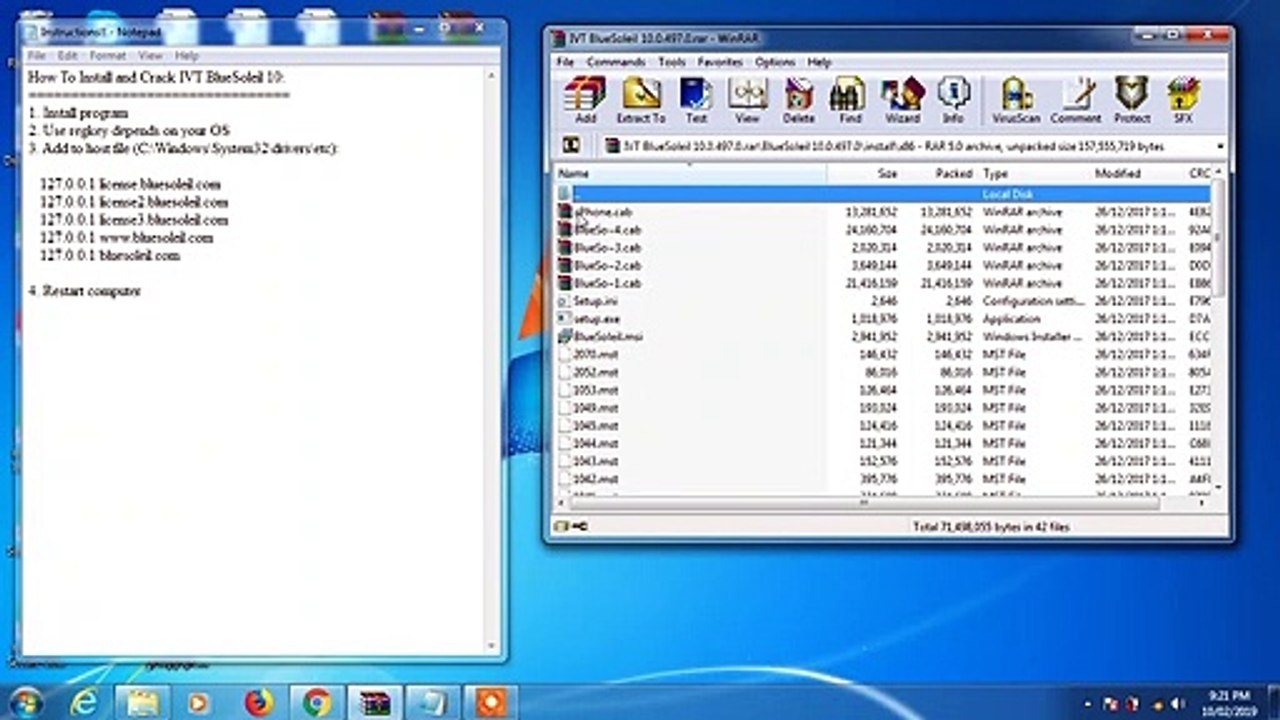Open WinRAR Options menu
The width and height of the screenshot is (1280, 720).
tap(775, 62)
